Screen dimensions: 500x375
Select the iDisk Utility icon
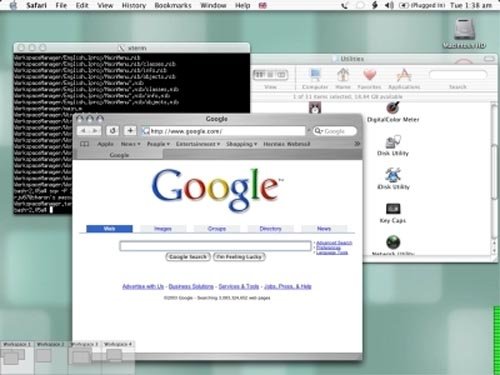point(393,179)
